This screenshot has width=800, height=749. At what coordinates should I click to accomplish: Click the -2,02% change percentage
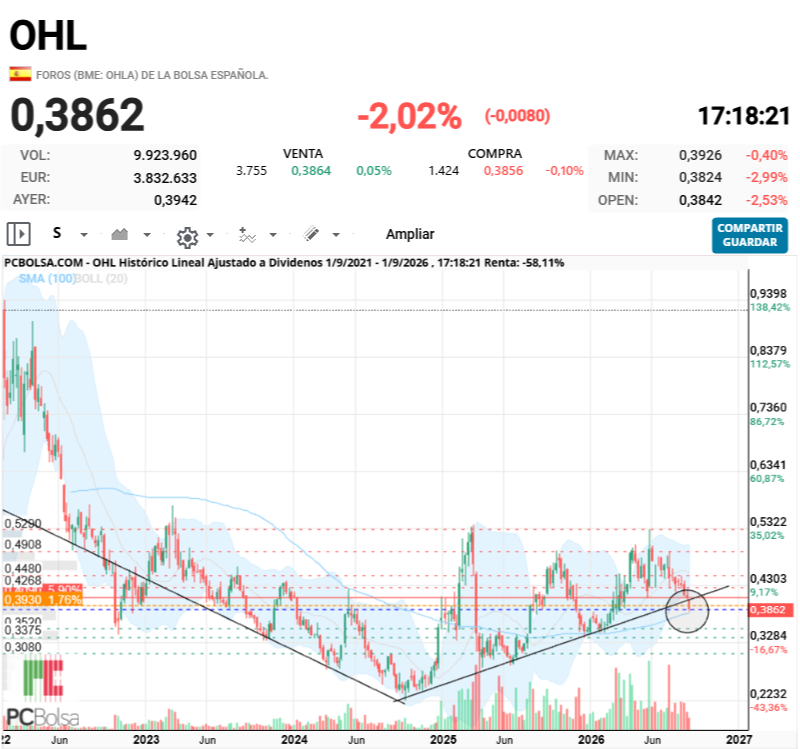tap(410, 116)
